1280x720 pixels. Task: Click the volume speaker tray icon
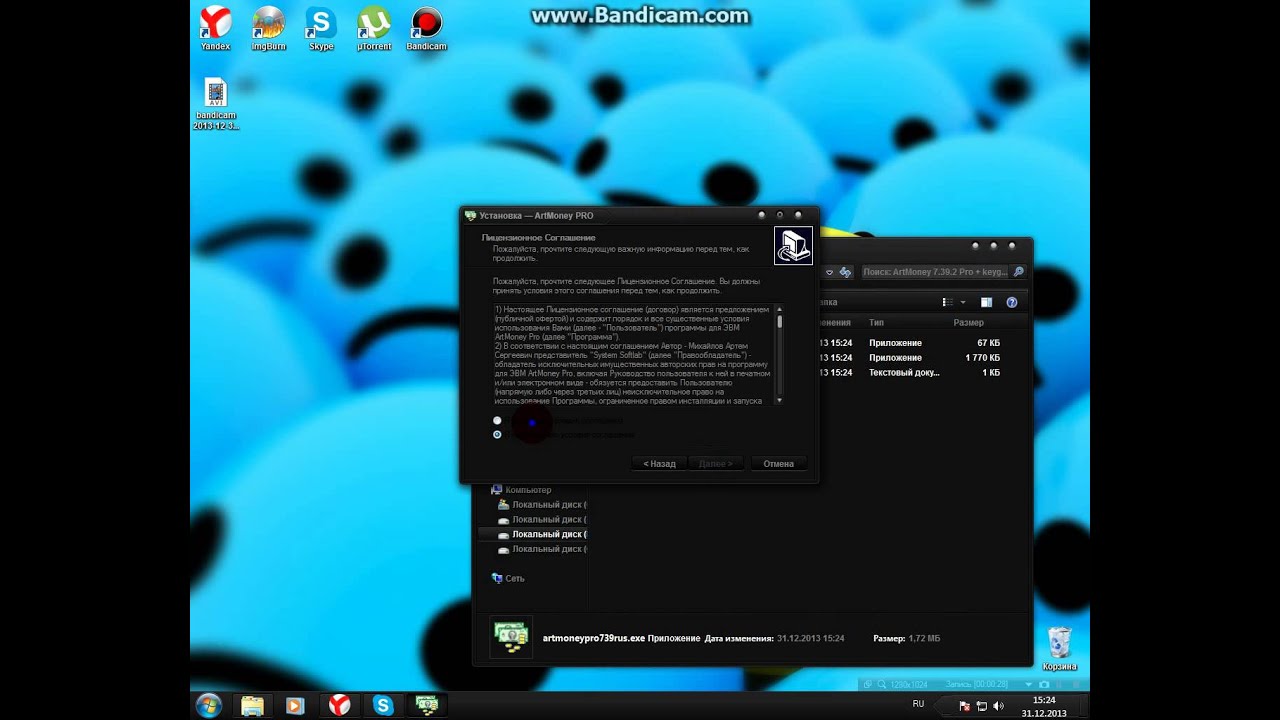click(998, 706)
